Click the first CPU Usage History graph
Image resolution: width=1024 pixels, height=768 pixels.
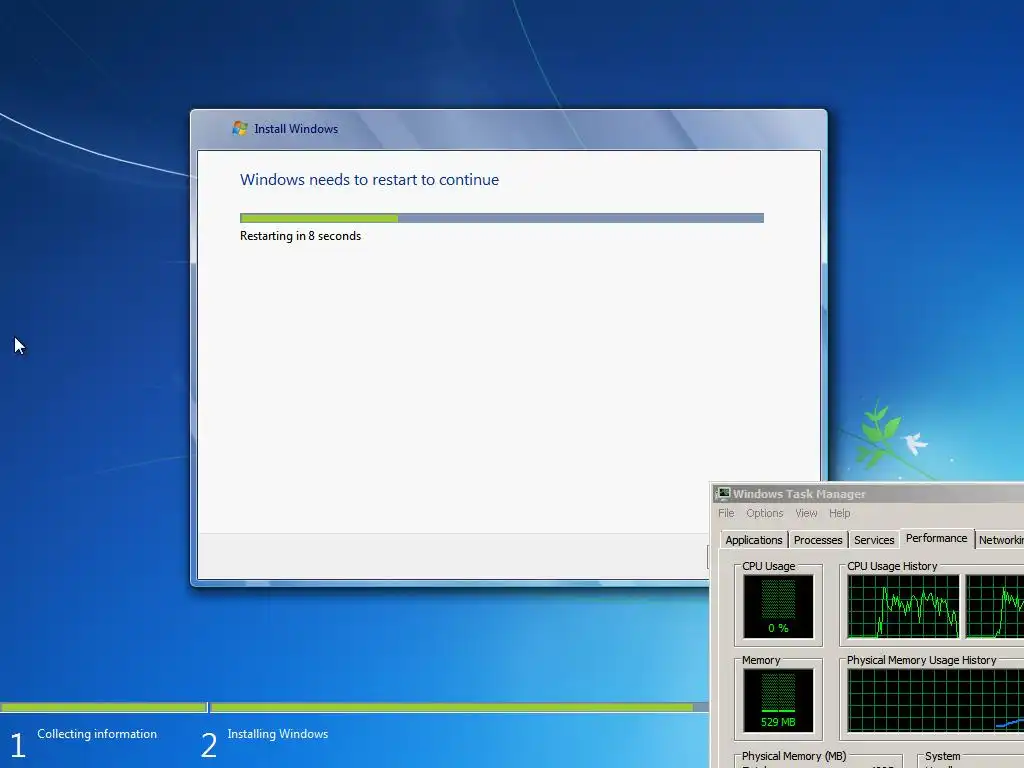[x=903, y=607]
